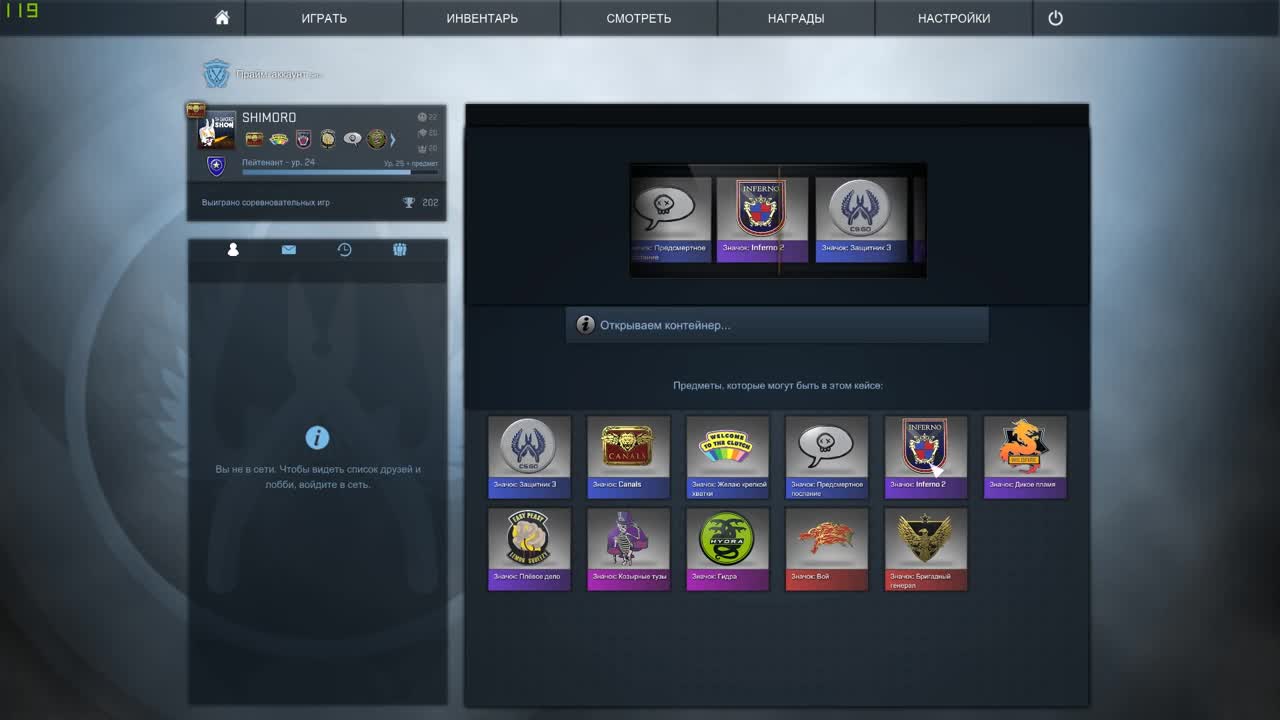The height and width of the screenshot is (720, 1280).
Task: Click the SHIMORO player name
Action: [x=269, y=117]
